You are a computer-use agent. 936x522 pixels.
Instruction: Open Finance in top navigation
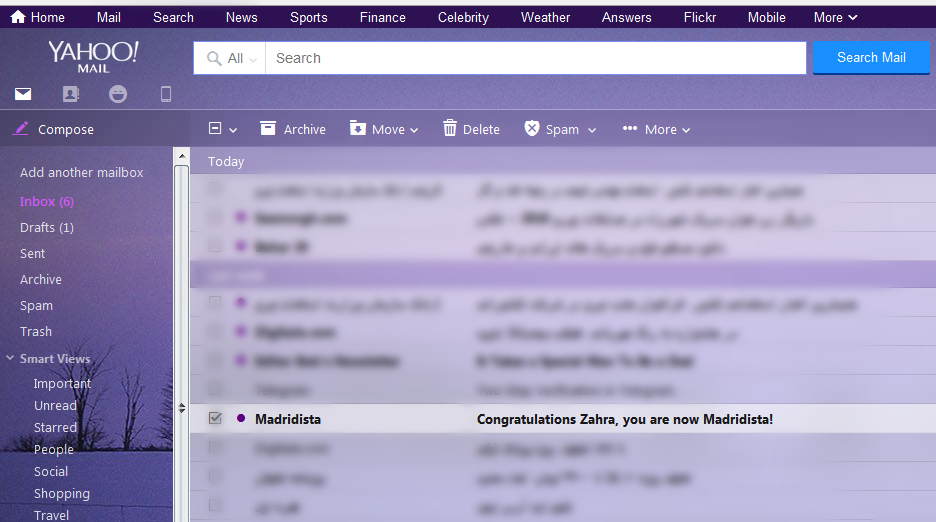tap(383, 17)
